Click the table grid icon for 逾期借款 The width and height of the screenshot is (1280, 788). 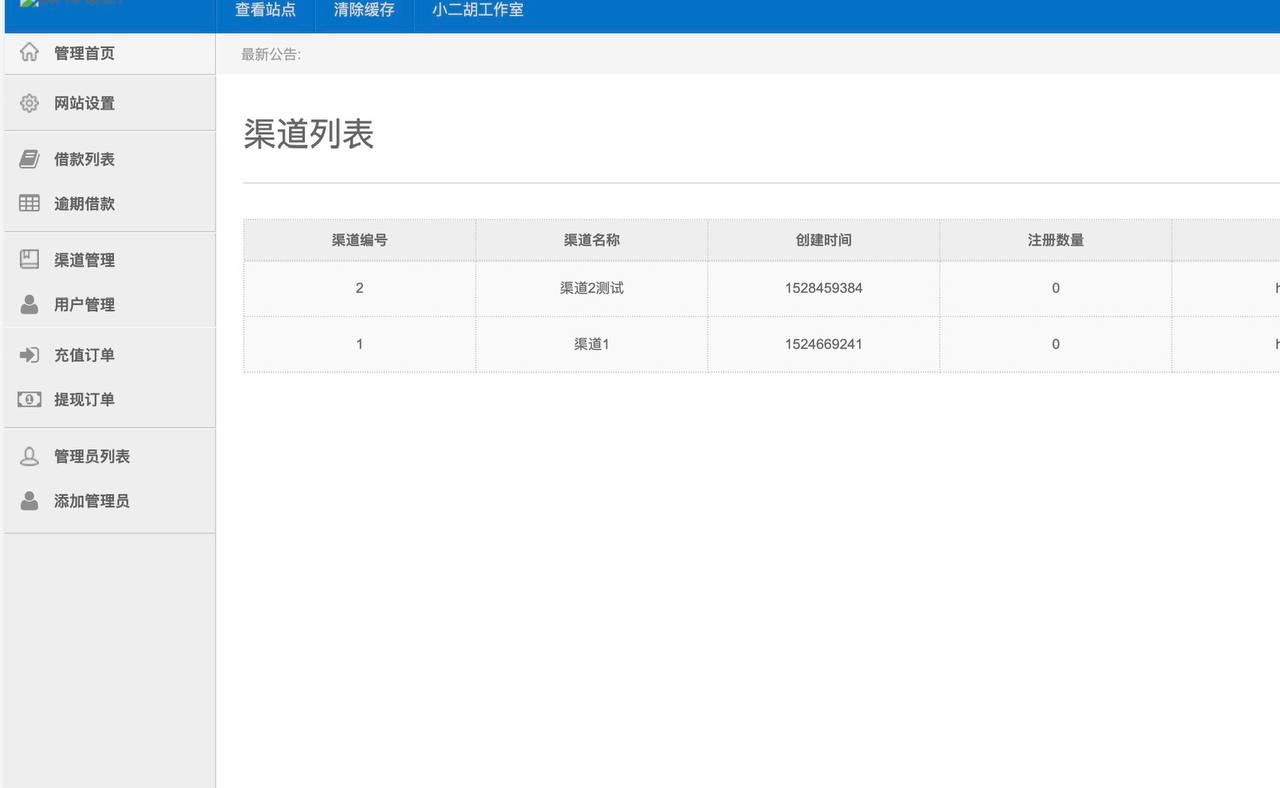[30, 203]
